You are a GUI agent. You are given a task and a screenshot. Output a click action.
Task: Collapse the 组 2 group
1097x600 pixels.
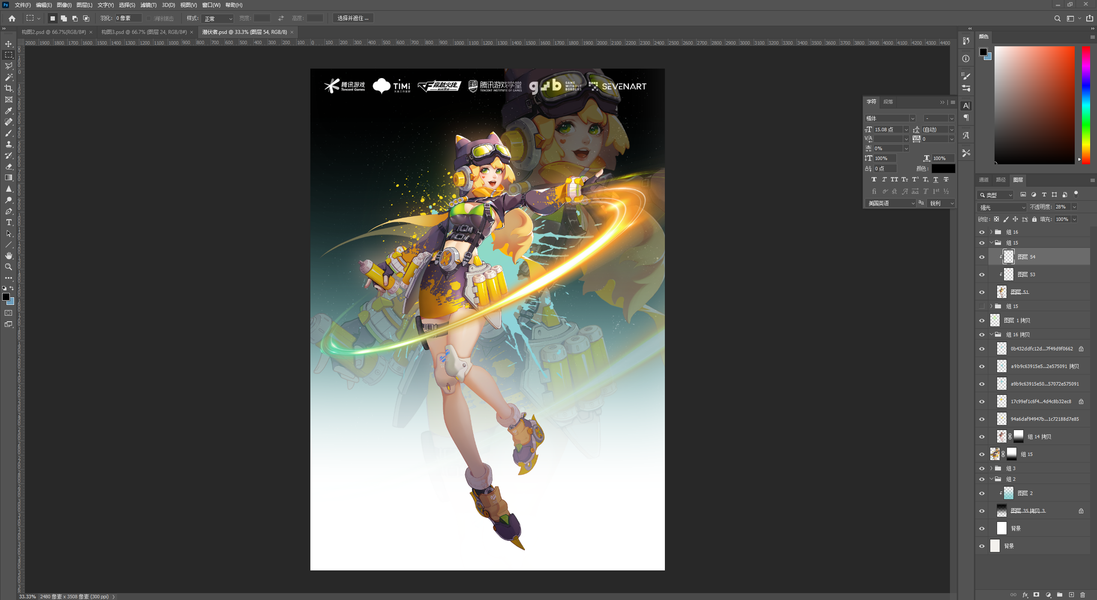(x=991, y=479)
